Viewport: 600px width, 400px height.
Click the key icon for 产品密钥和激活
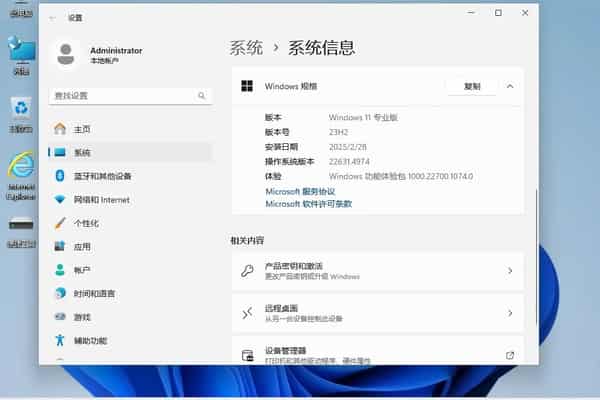pyautogui.click(x=247, y=271)
